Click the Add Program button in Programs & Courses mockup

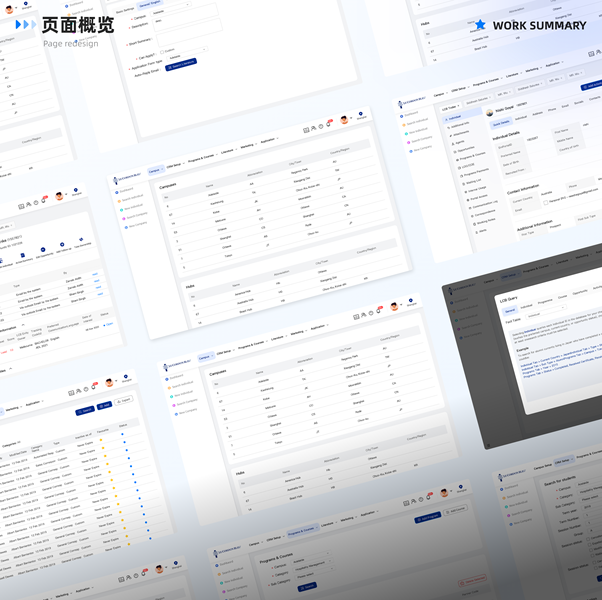tap(427, 519)
